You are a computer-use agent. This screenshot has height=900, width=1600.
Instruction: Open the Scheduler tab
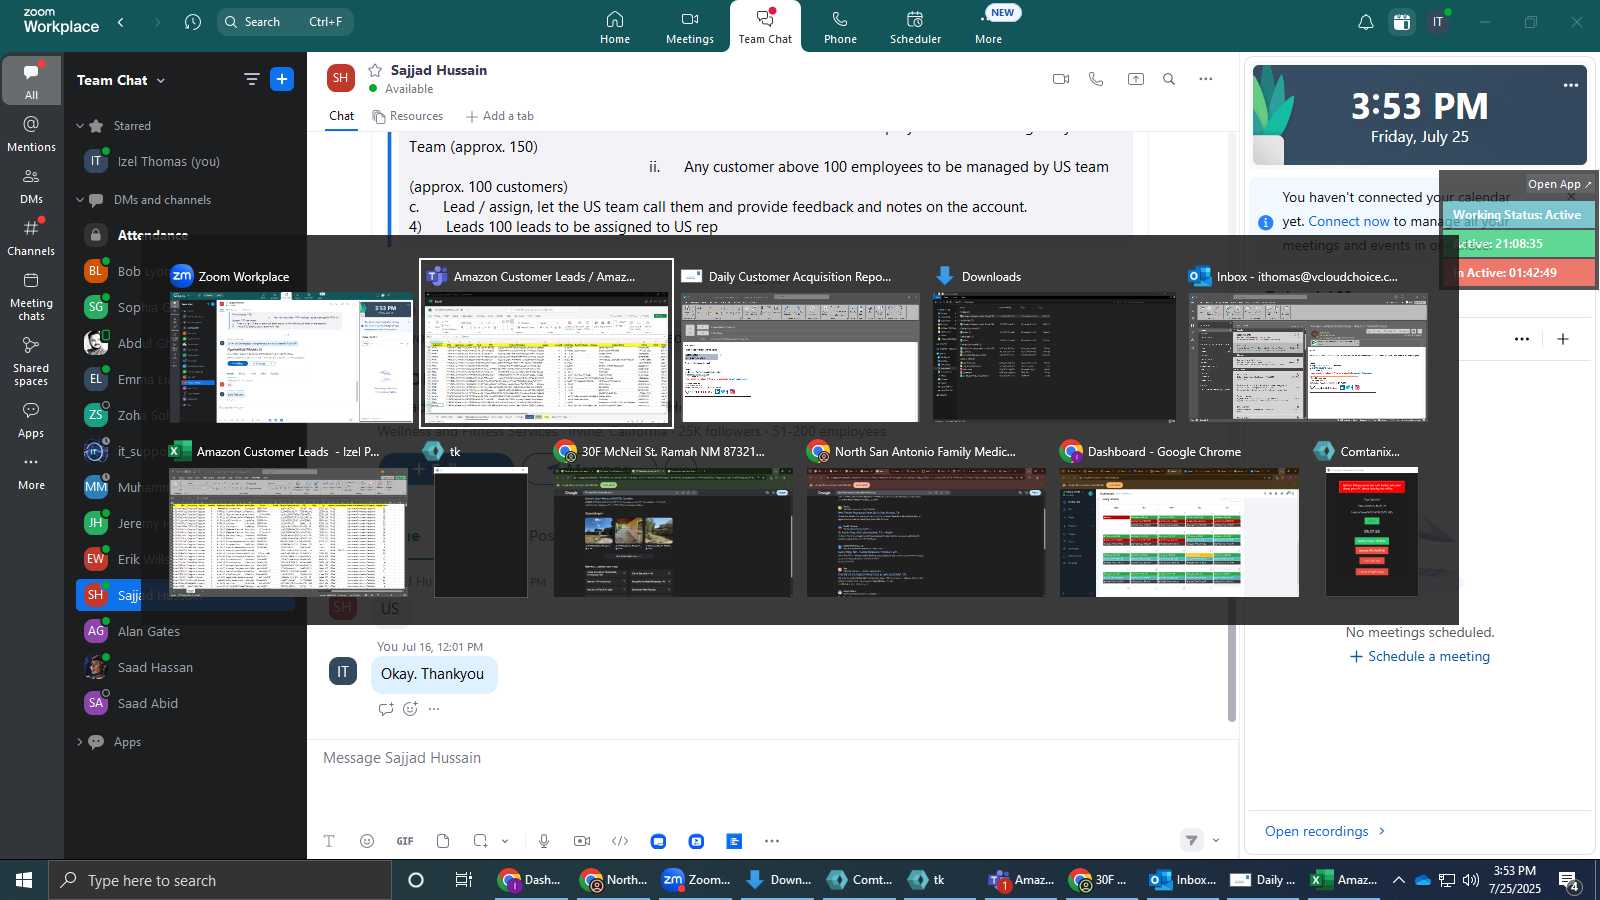click(x=915, y=27)
